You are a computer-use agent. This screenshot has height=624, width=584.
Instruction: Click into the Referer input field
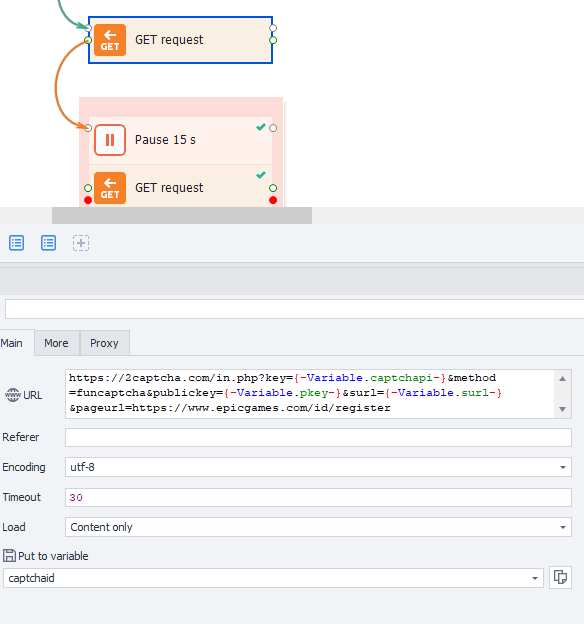click(x=318, y=437)
